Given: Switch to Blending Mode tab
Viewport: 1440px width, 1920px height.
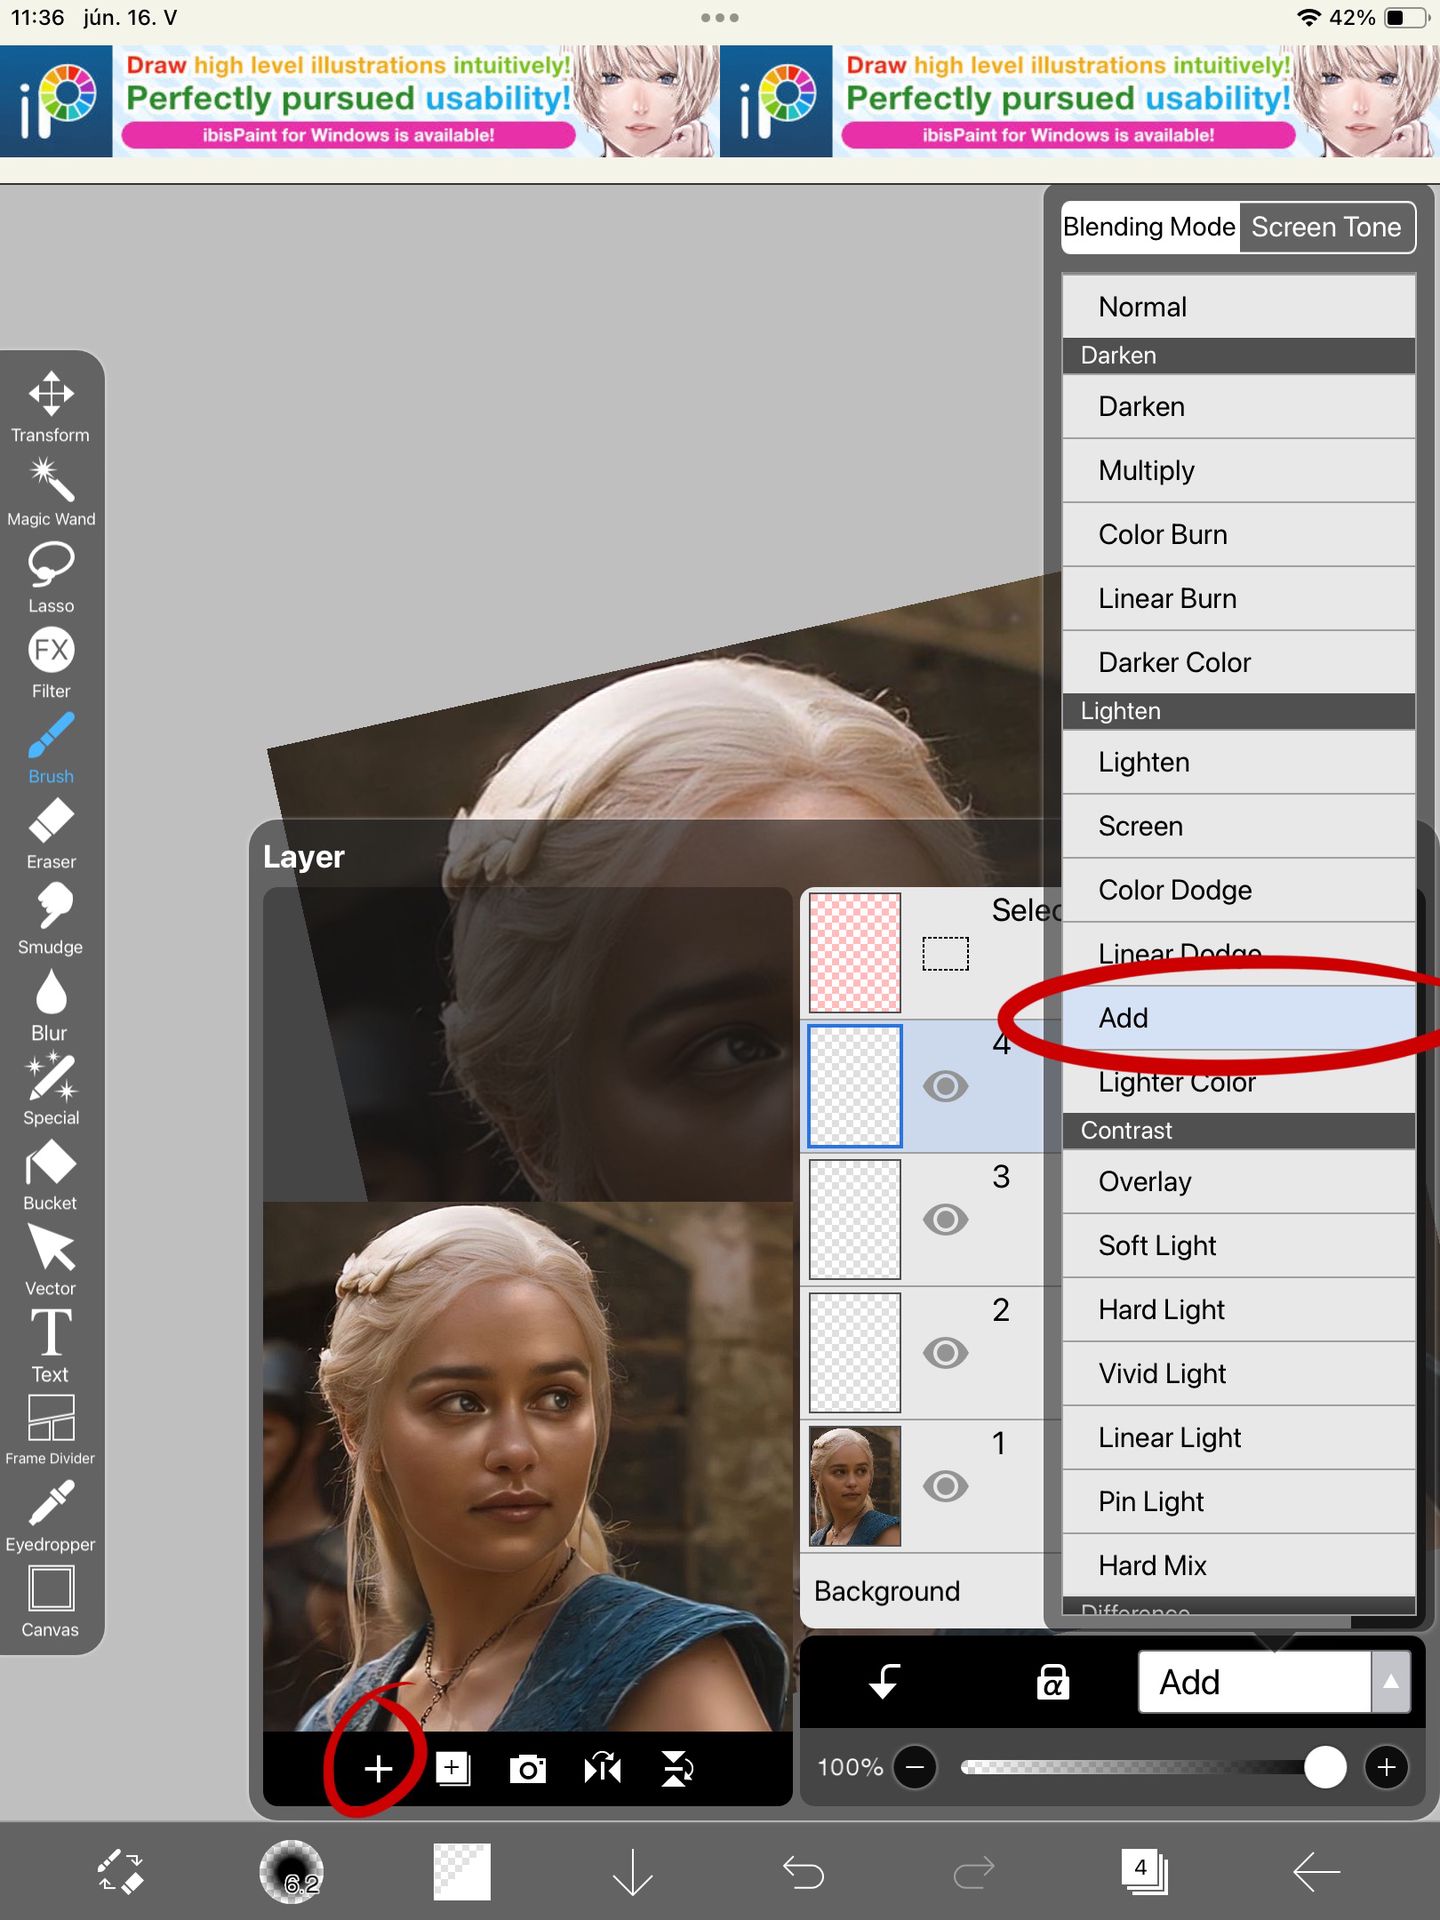Looking at the screenshot, I should [x=1150, y=227].
